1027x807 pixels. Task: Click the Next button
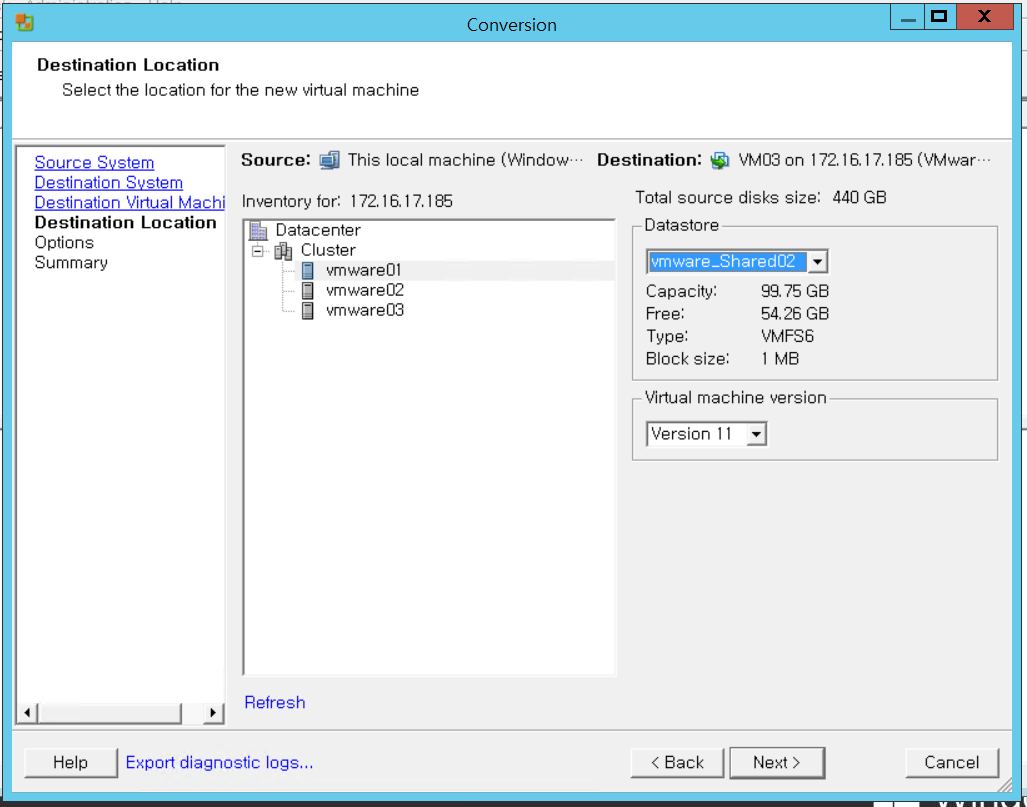pyautogui.click(x=777, y=762)
